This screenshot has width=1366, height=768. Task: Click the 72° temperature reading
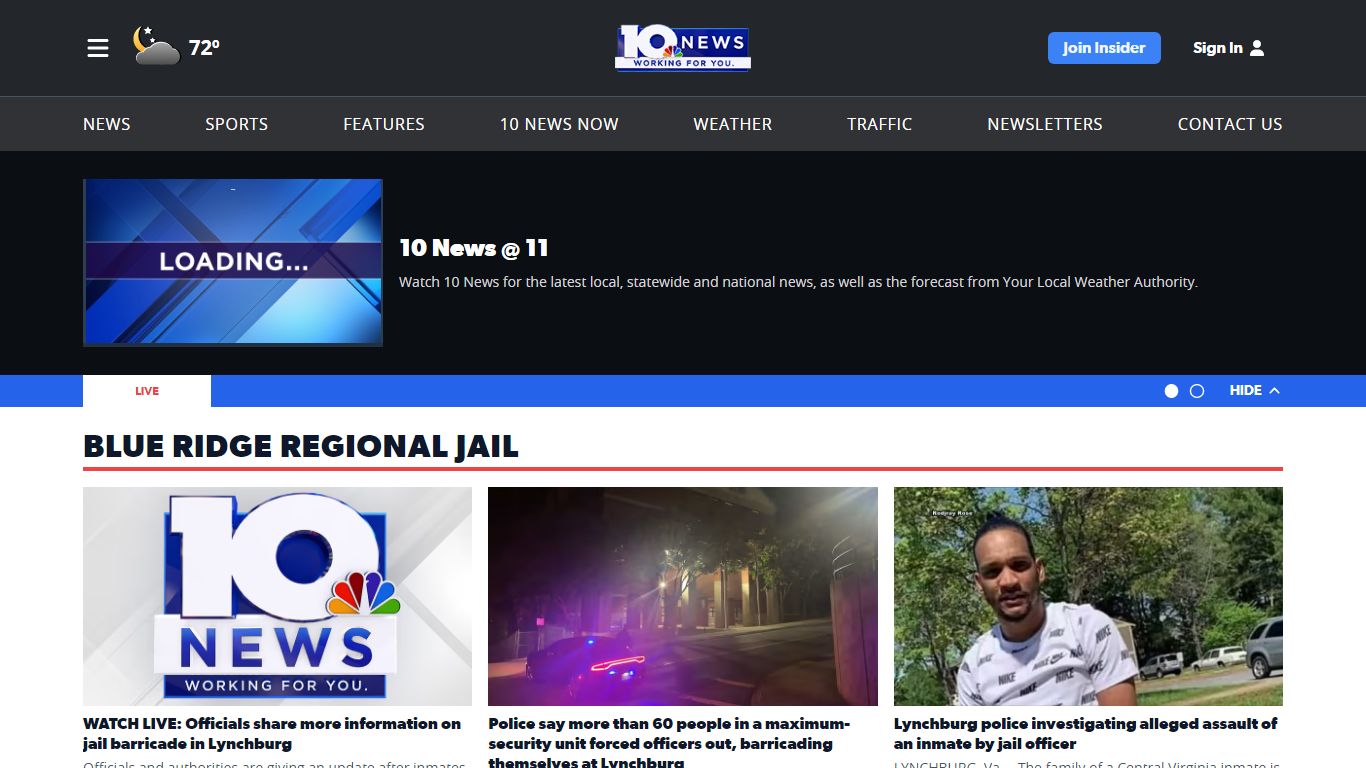pos(204,48)
